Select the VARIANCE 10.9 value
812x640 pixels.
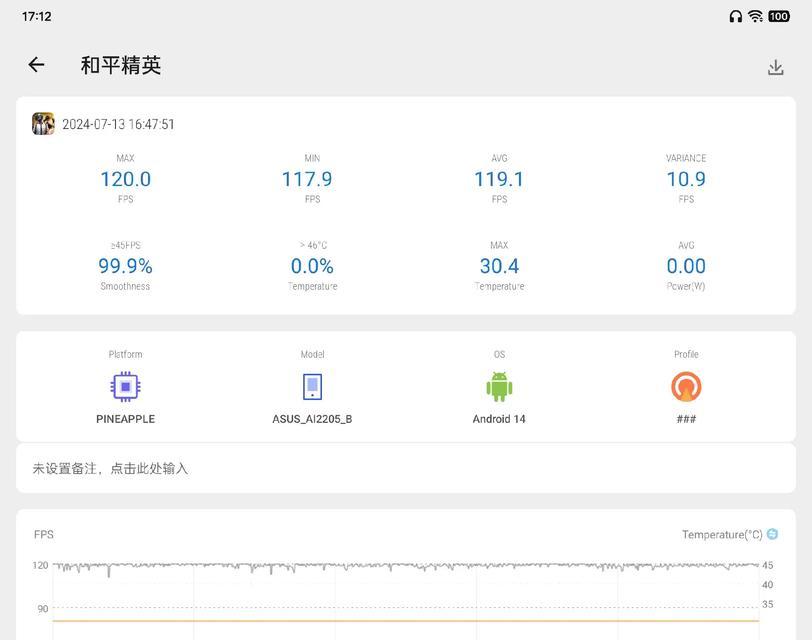click(686, 179)
